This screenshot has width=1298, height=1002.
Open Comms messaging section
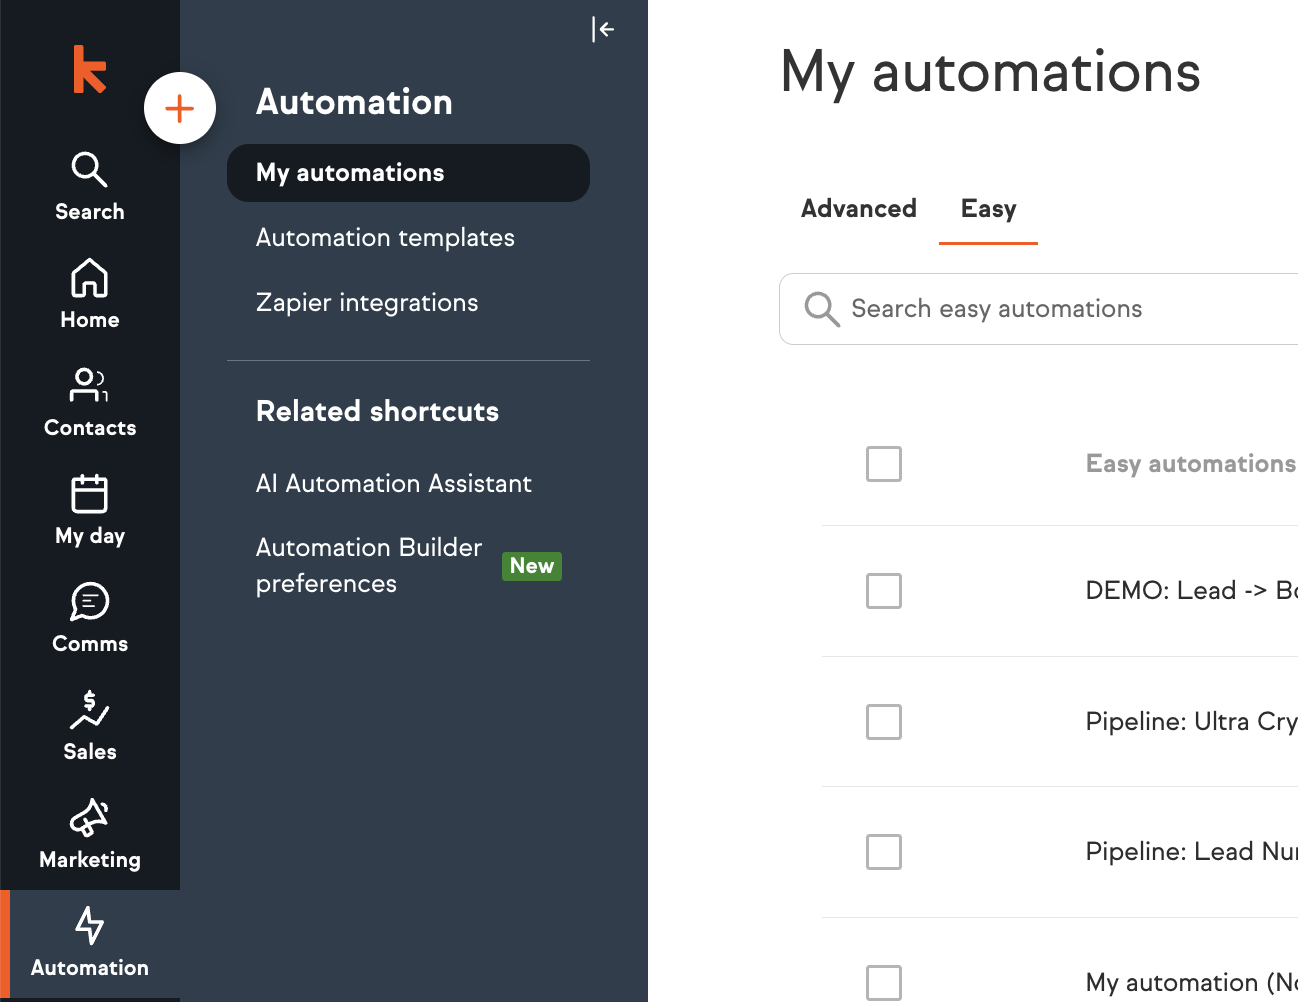(x=89, y=618)
